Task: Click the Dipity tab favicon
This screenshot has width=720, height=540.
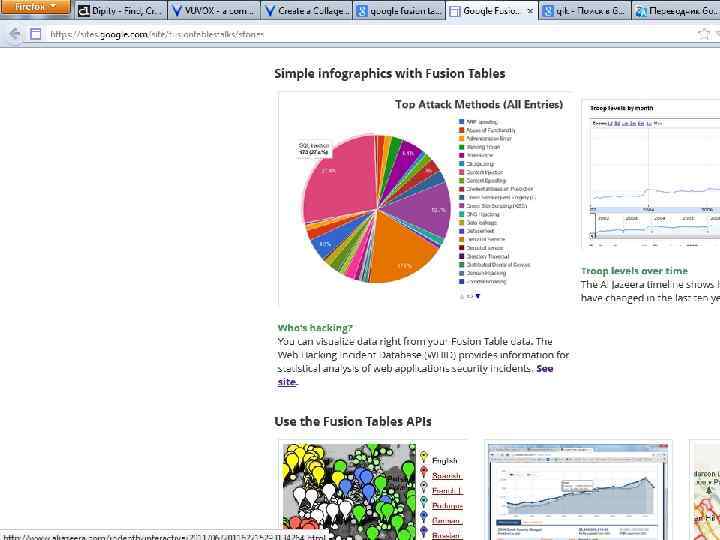Action: 84,11
